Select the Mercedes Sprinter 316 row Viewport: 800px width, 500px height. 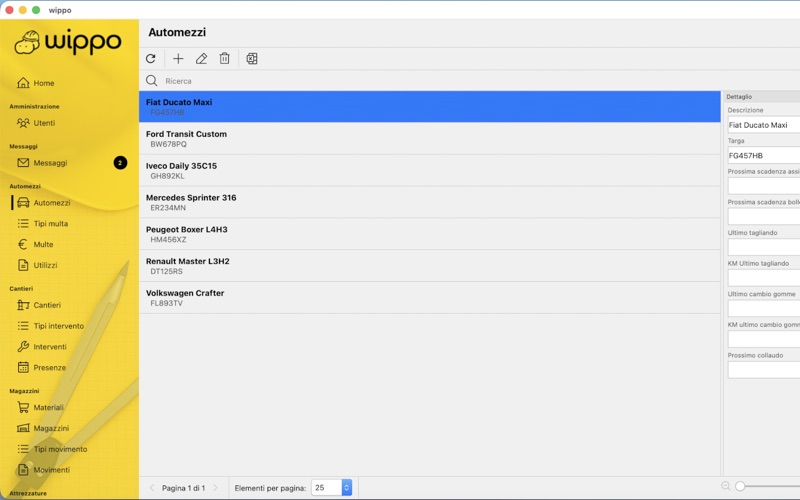(x=430, y=202)
